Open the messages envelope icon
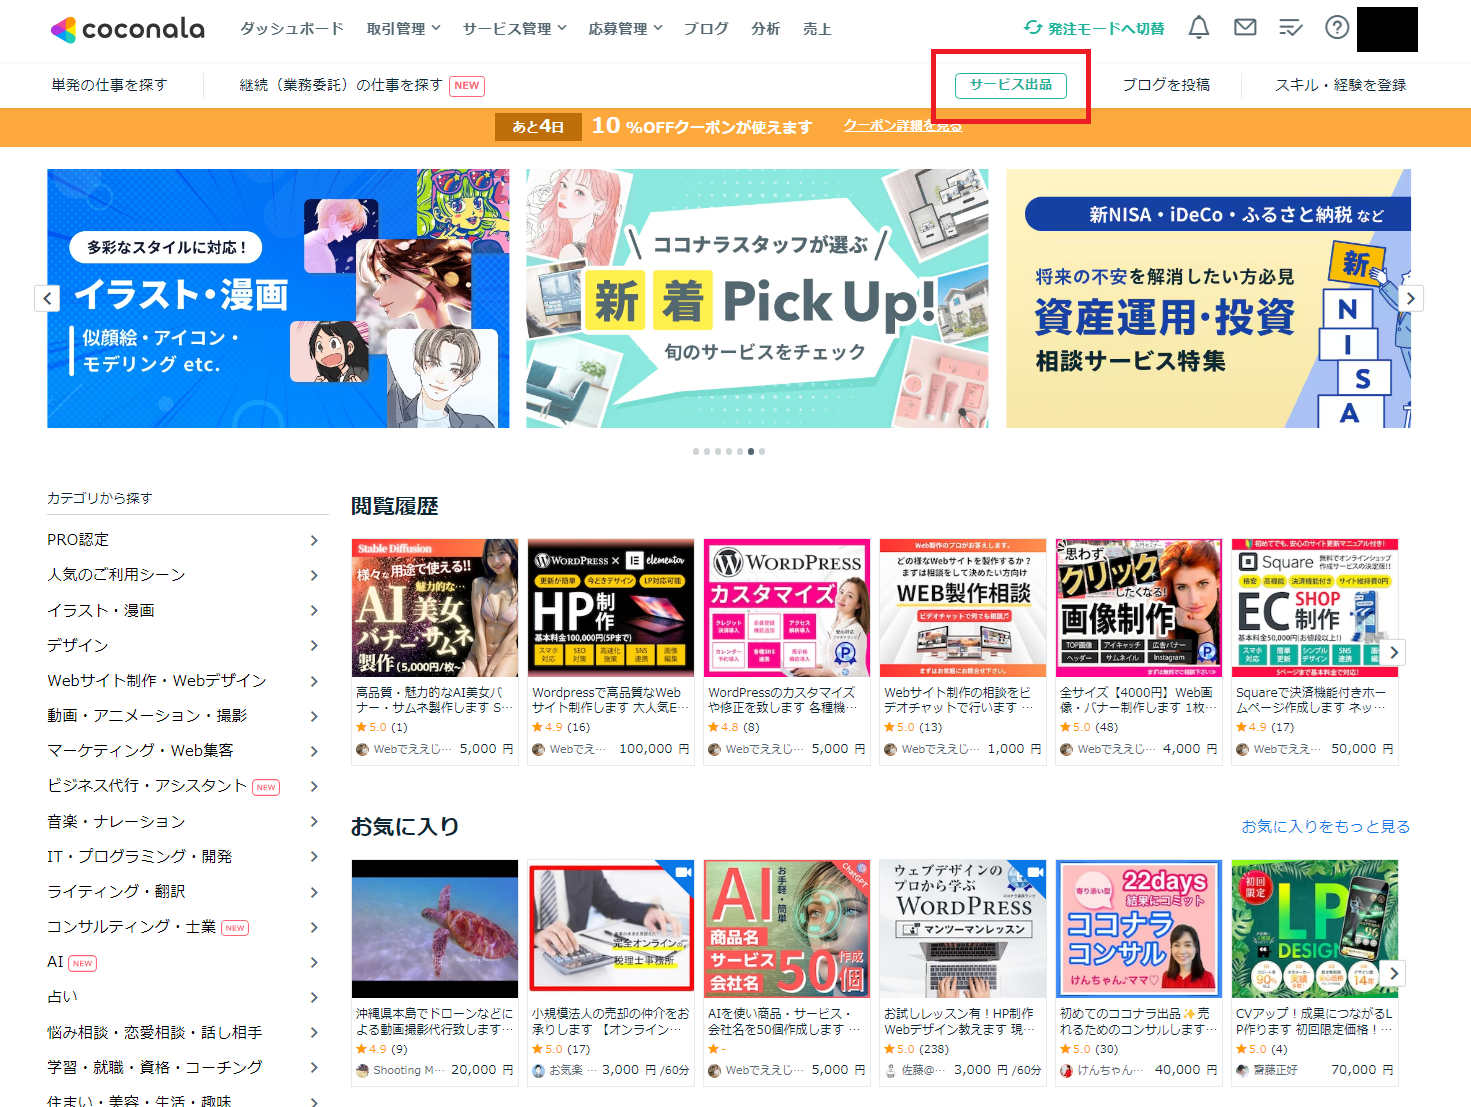Screen dimensions: 1471x1107 (1245, 28)
